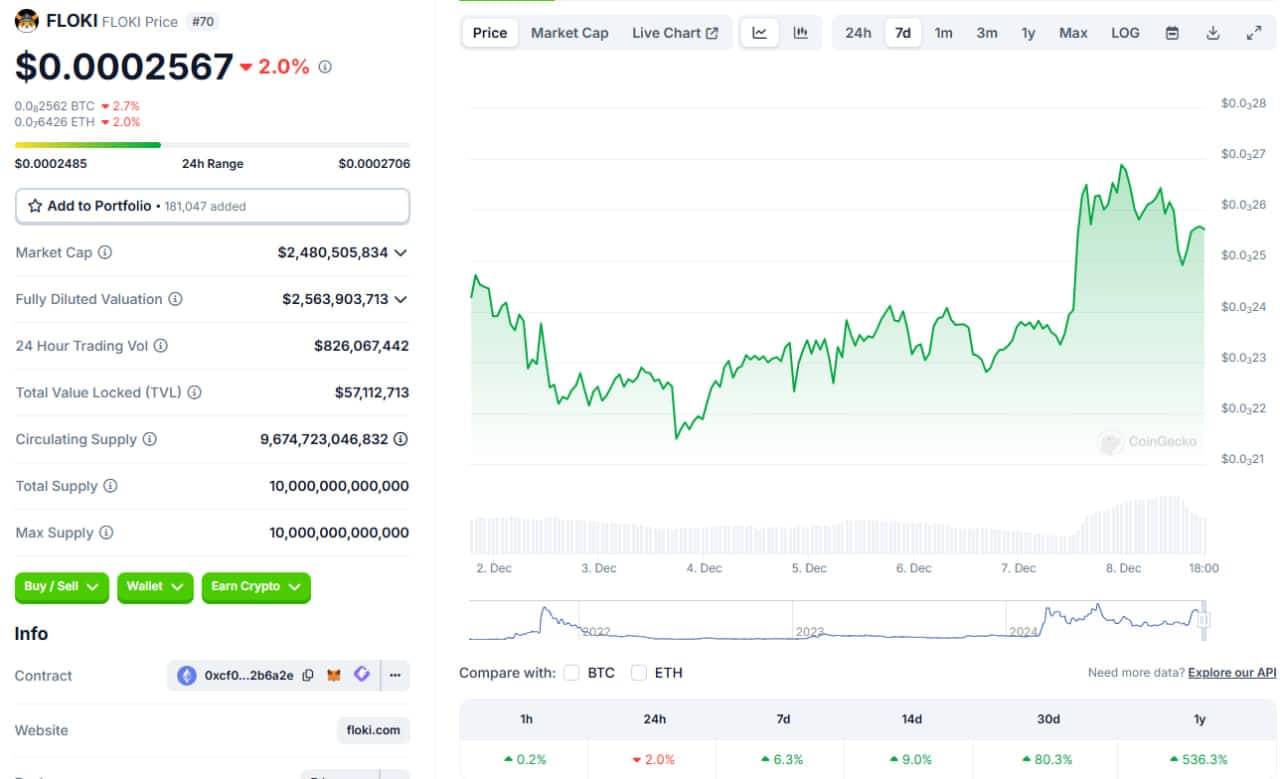This screenshot has width=1280, height=779.
Task: Click the Total Supply value 10,000,000,000,000
Action: tap(339, 486)
